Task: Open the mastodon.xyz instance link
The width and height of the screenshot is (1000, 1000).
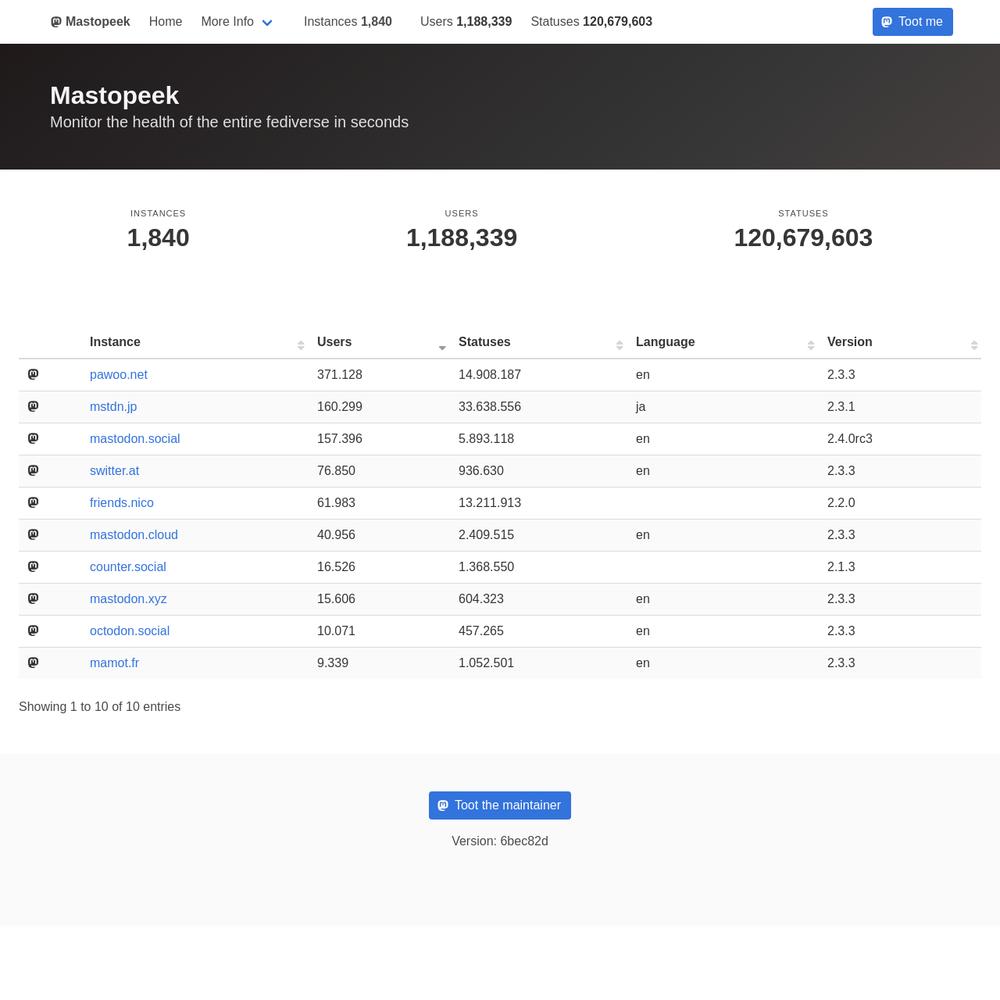Action: click(x=128, y=598)
